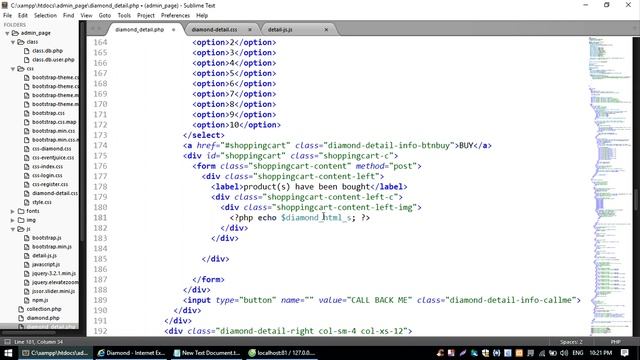Open the Goto menu
The height and width of the screenshot is (360, 640).
pyautogui.click(x=105, y=16)
